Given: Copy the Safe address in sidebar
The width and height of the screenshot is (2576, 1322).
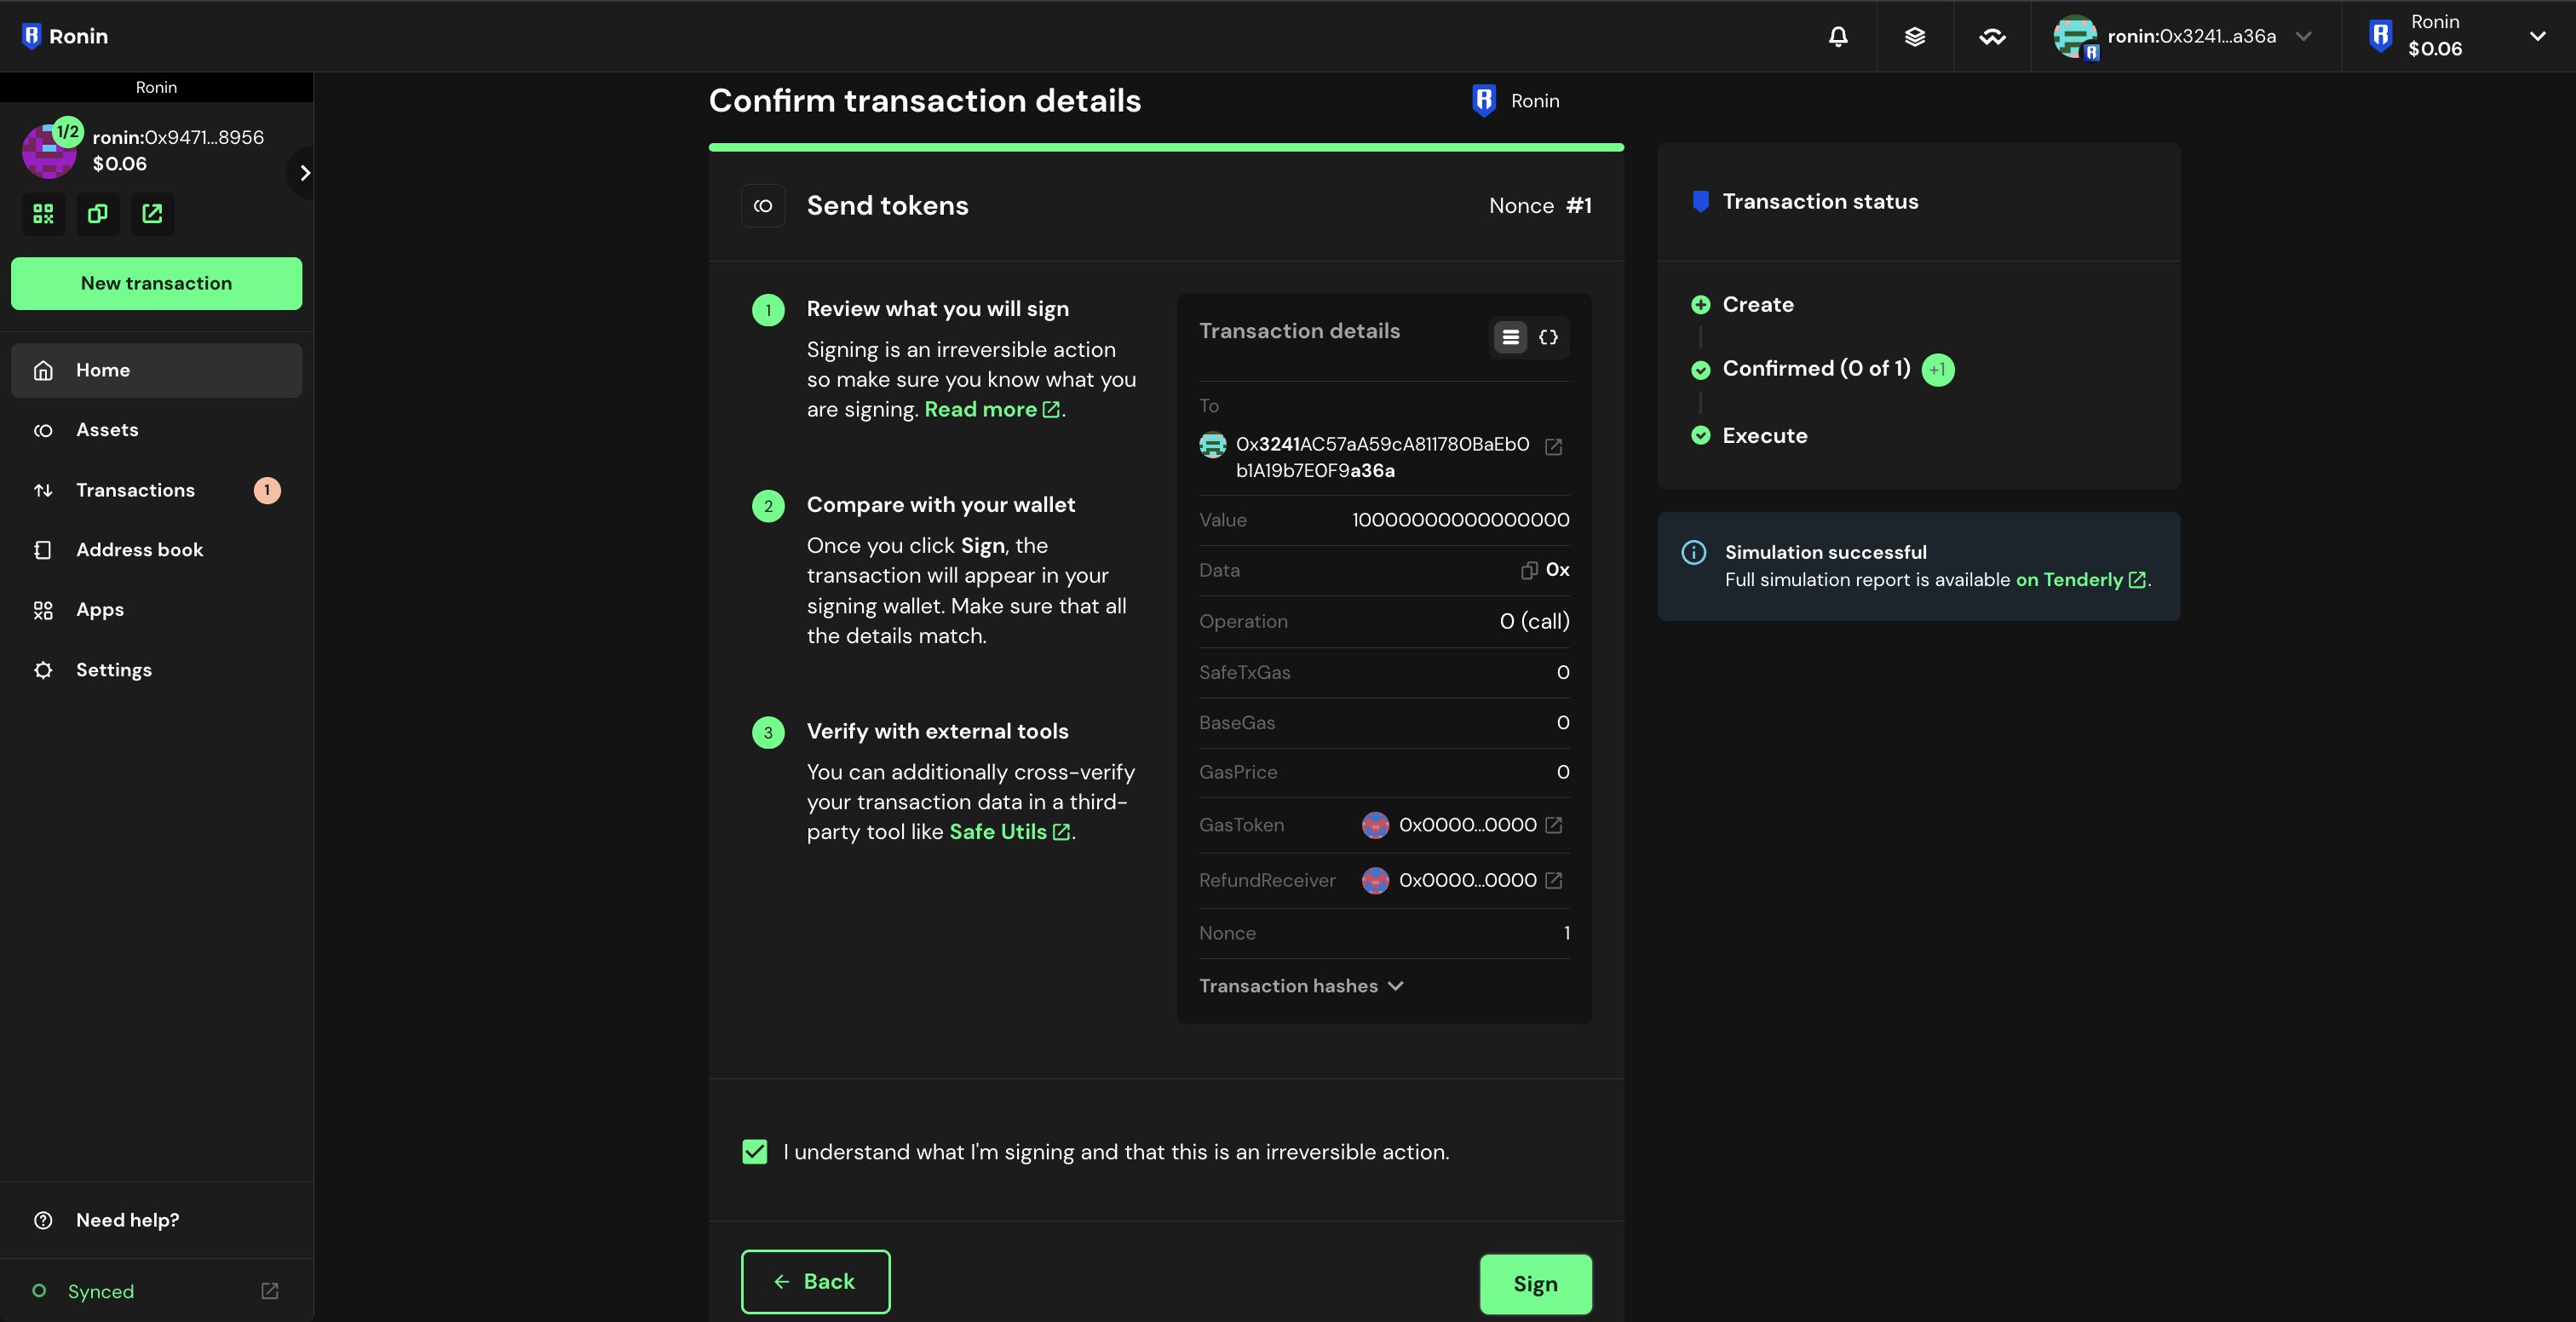Looking at the screenshot, I should [x=97, y=214].
